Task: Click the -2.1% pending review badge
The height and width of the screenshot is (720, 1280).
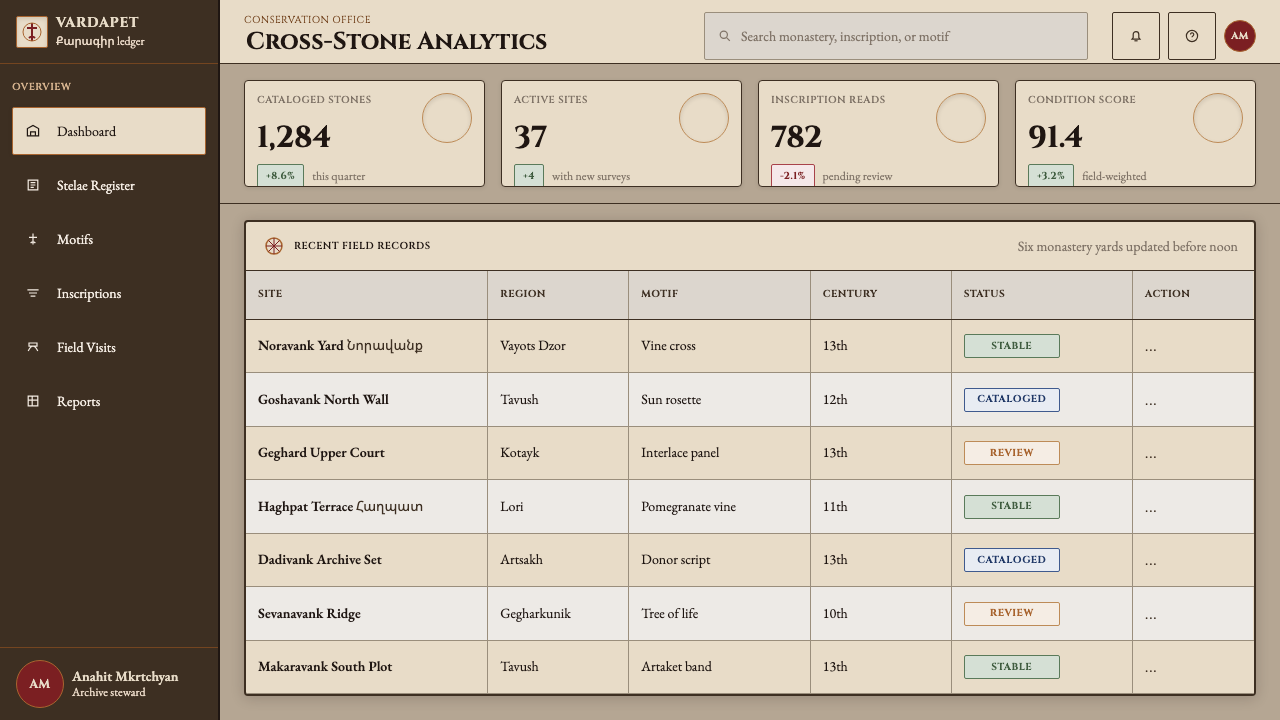Action: click(793, 175)
